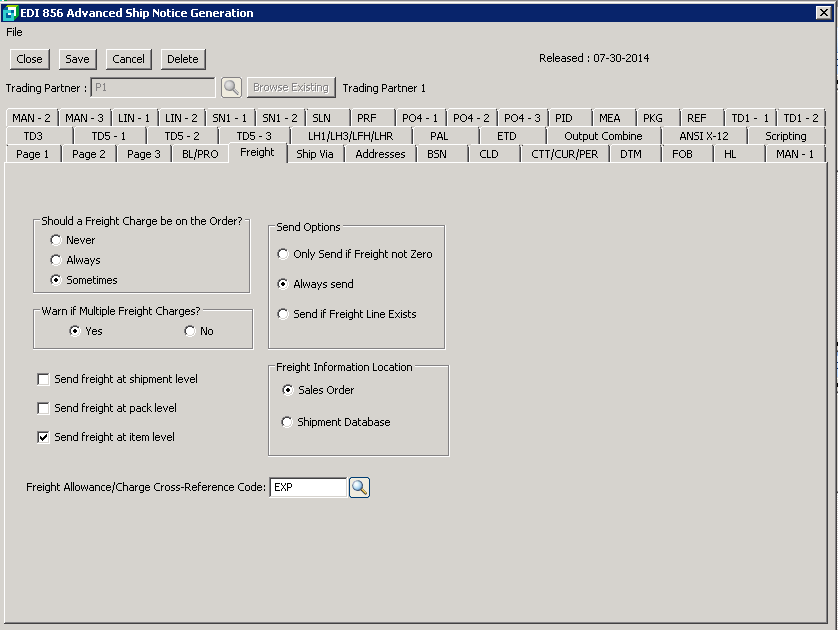Viewport: 838px width, 630px height.
Task: Click the application icon in title bar
Action: pos(10,13)
